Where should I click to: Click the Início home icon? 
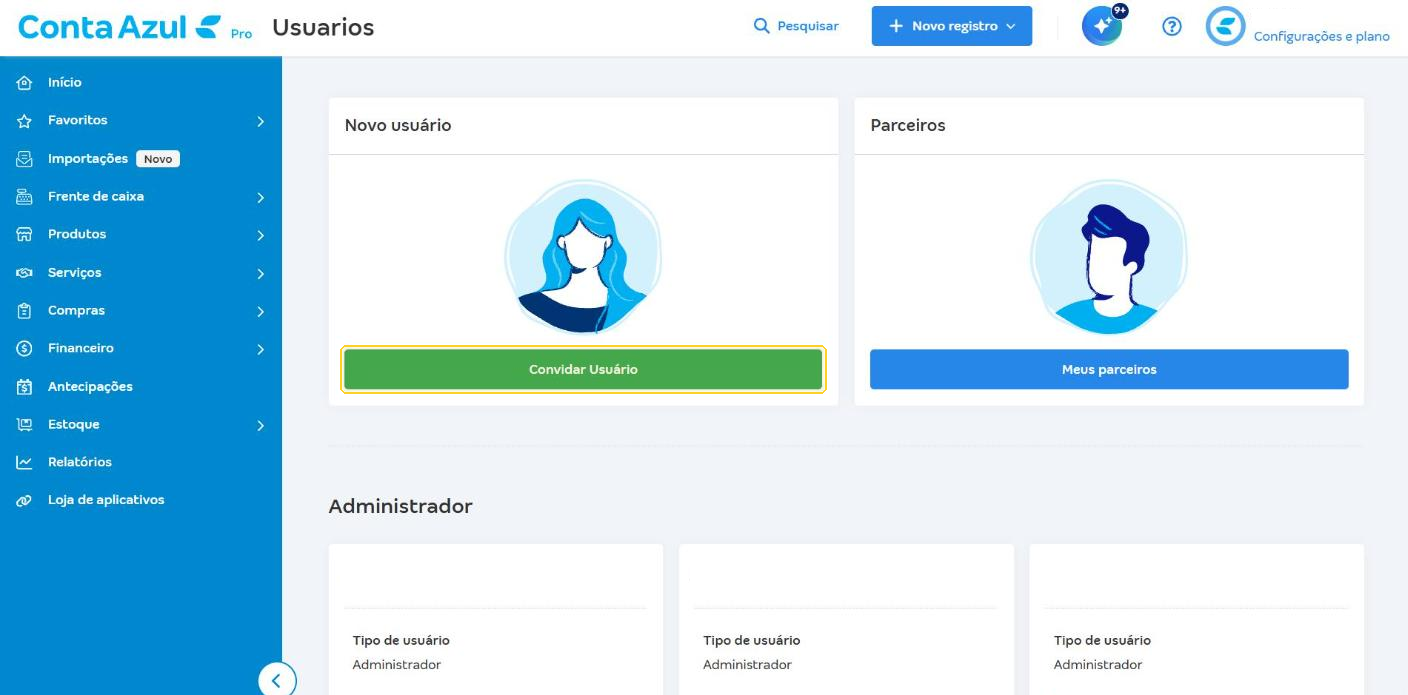pos(25,83)
